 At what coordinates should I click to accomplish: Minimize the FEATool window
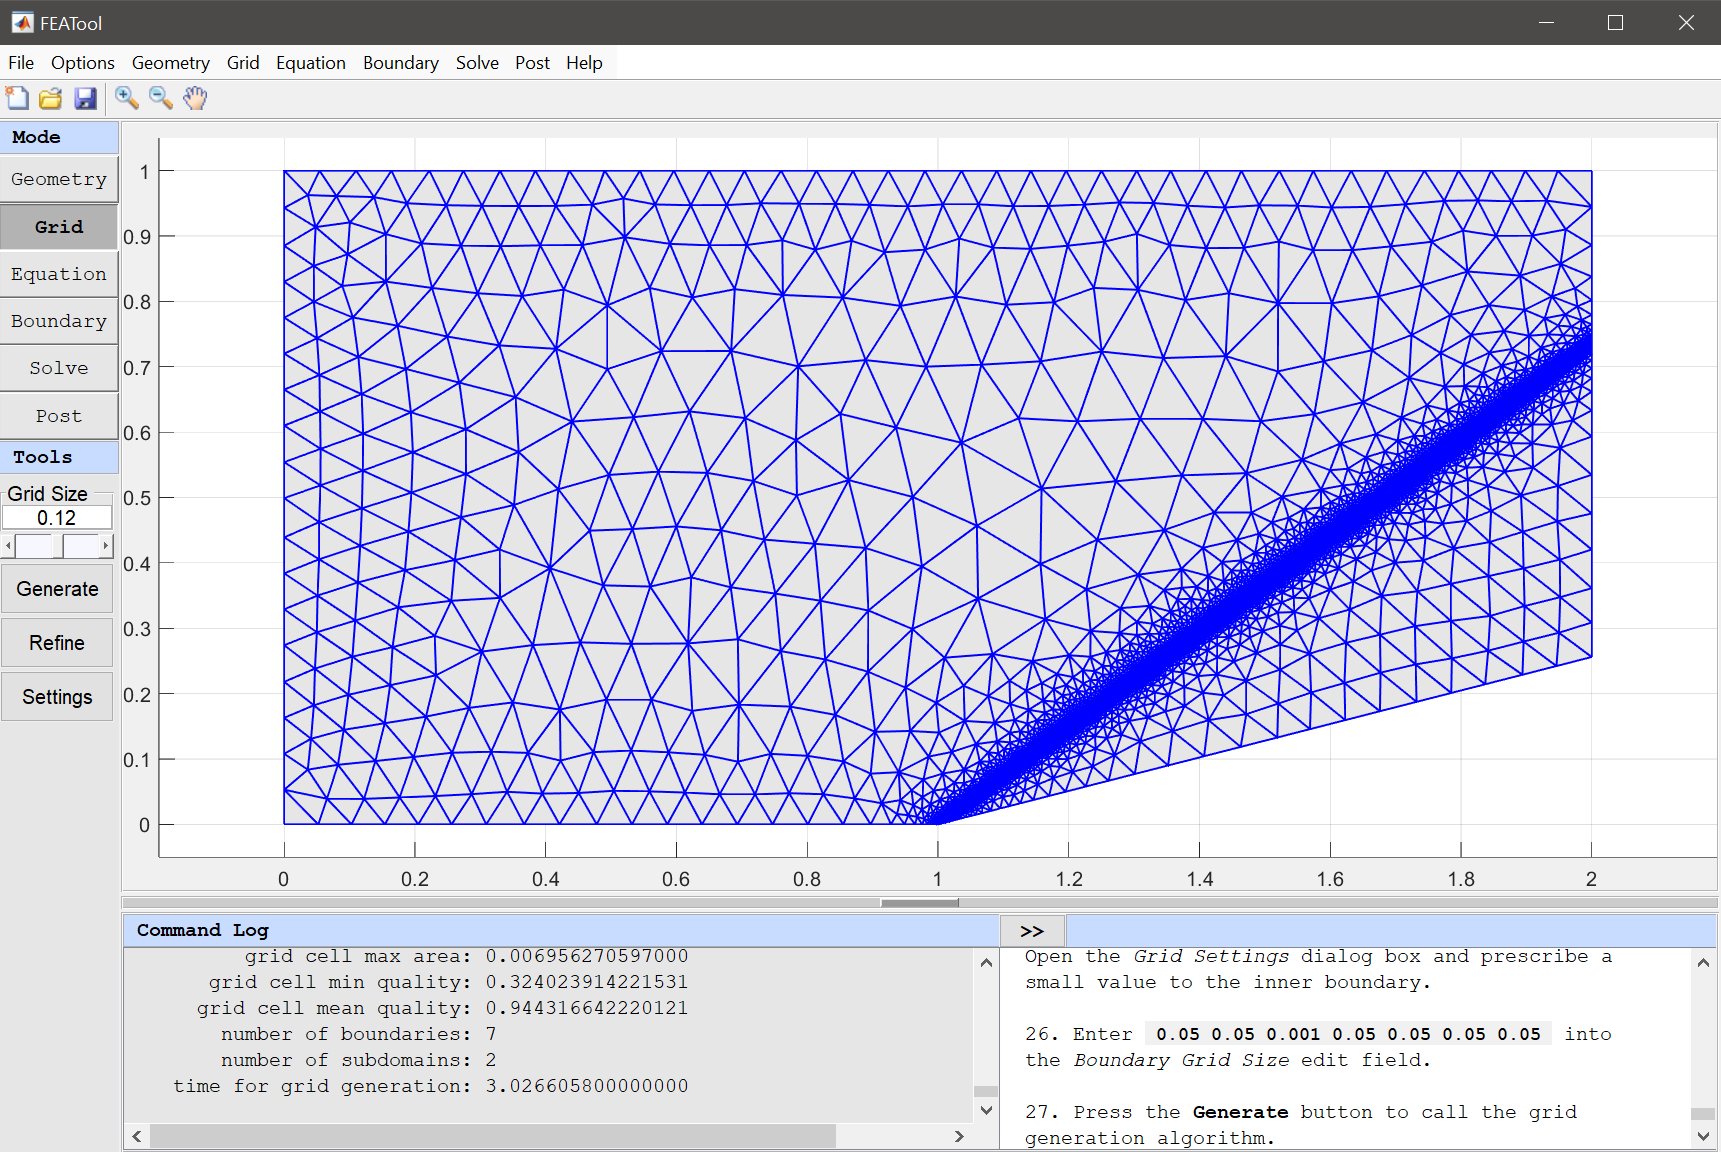pyautogui.click(x=1546, y=22)
